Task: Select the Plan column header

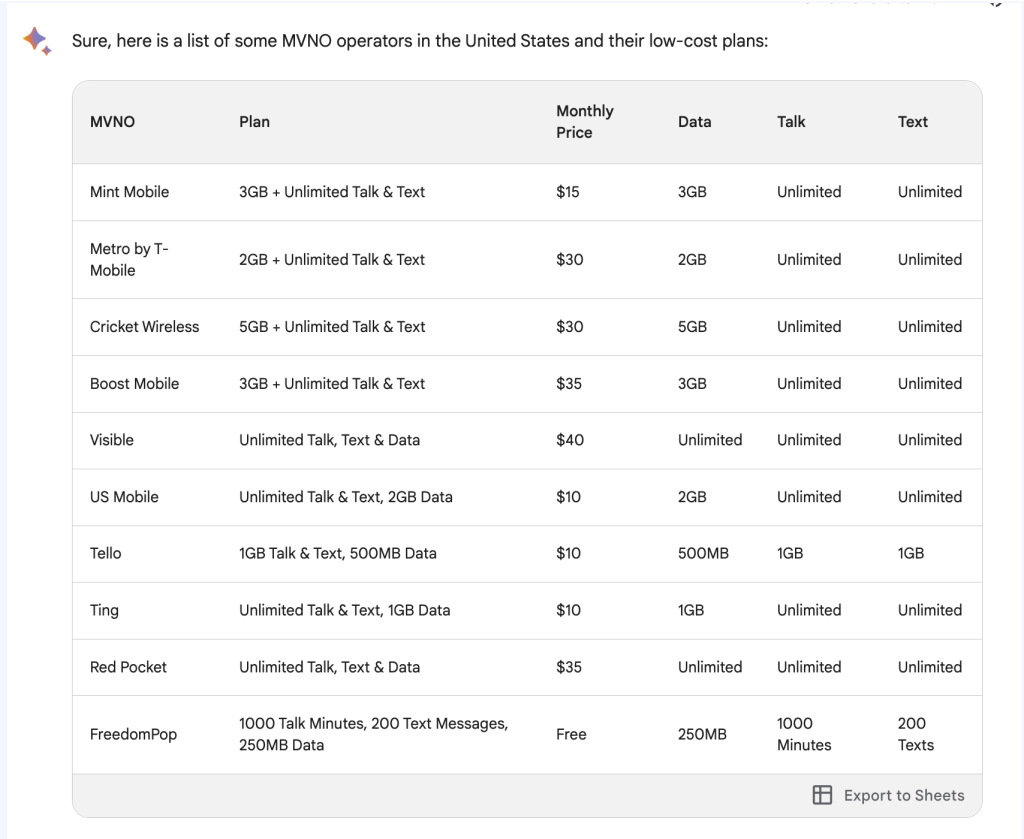Action: point(254,122)
